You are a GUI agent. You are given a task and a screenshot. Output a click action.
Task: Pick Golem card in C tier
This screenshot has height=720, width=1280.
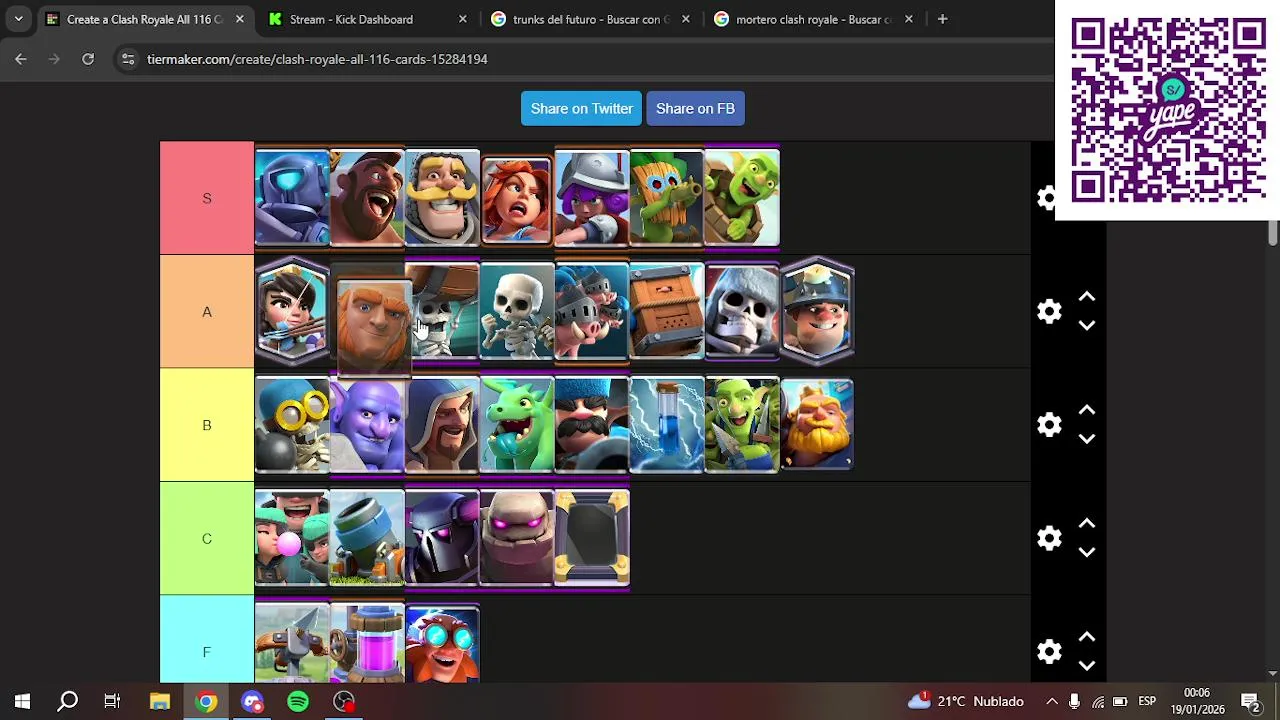[x=517, y=539]
